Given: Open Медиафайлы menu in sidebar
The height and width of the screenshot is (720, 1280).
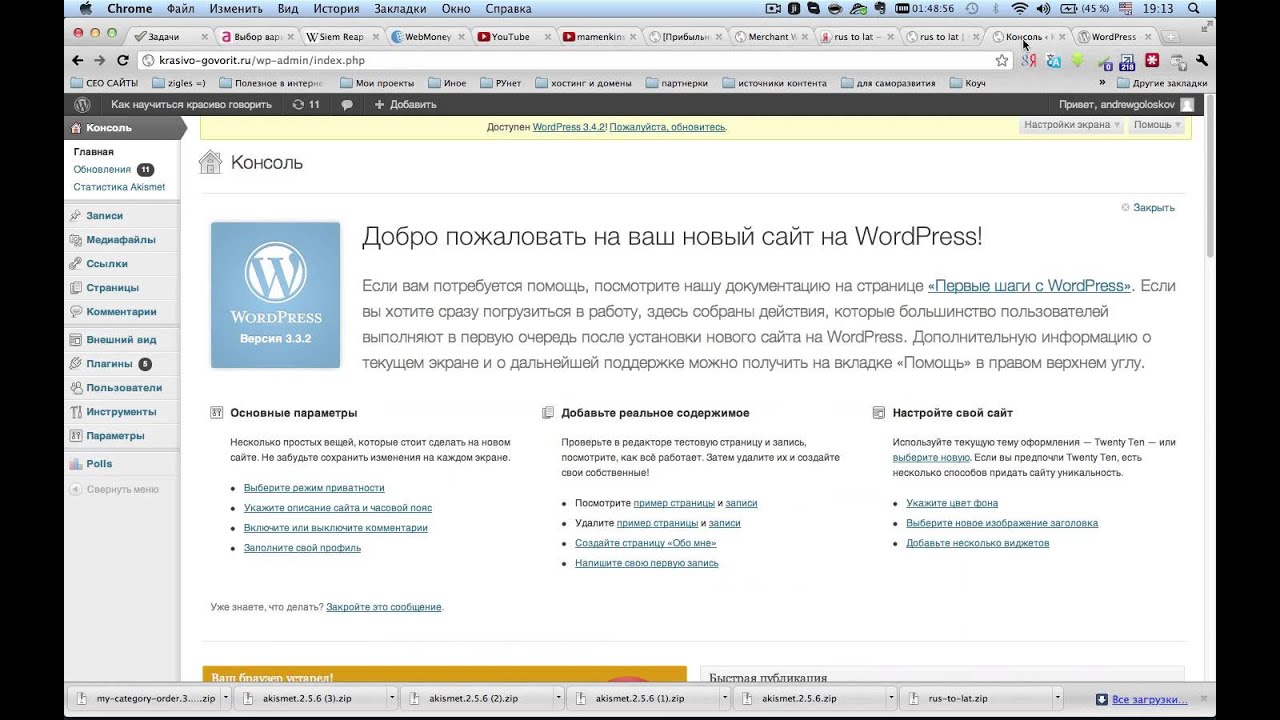Looking at the screenshot, I should click(122, 239).
